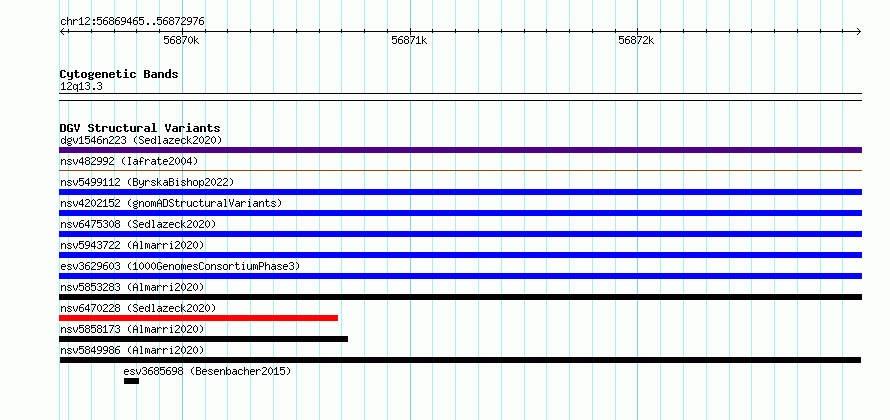Click the nsv5943722 (Almarri2020) label

pos(132,245)
